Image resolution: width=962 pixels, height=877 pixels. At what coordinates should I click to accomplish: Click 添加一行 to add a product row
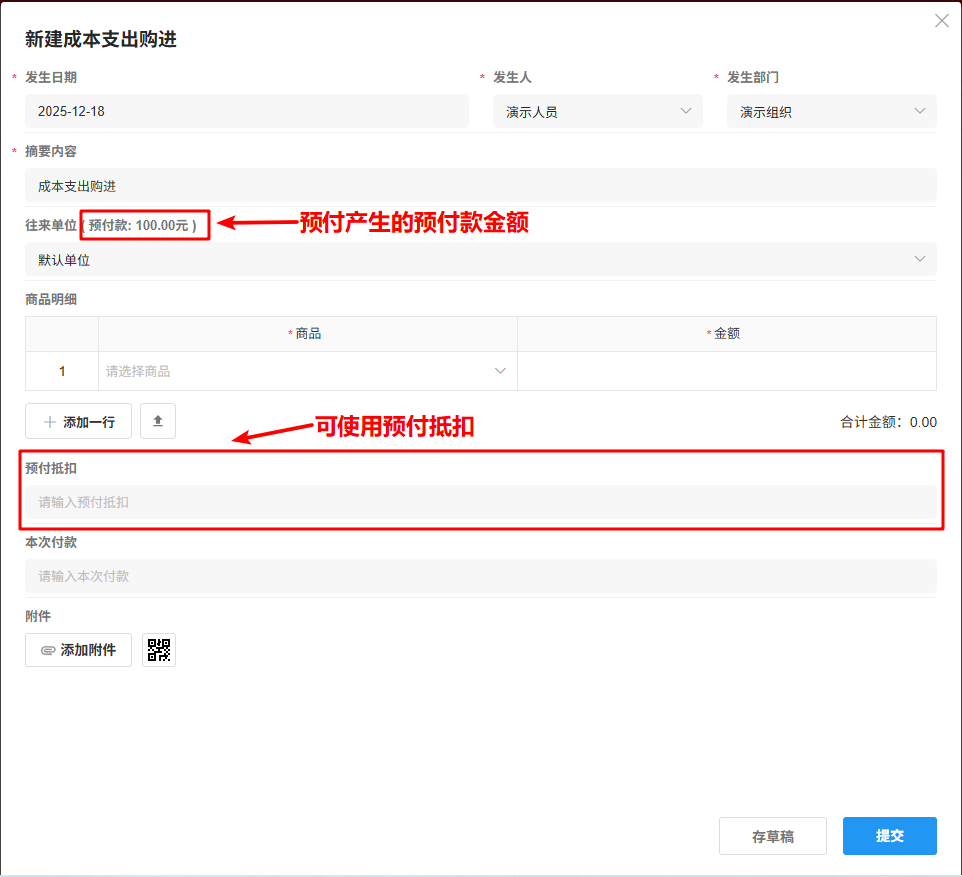(78, 421)
